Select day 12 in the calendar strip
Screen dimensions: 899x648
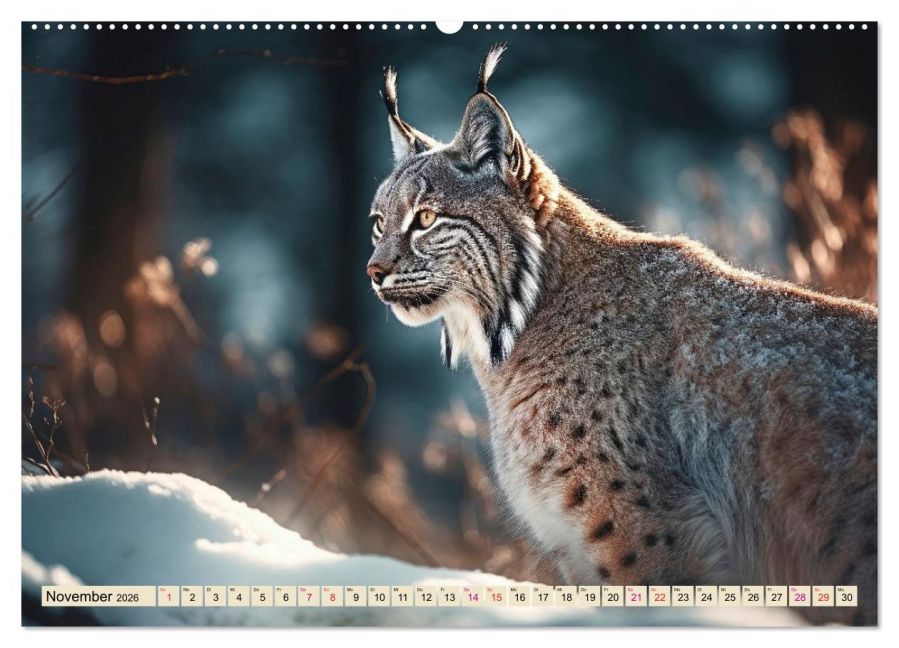[x=426, y=596]
